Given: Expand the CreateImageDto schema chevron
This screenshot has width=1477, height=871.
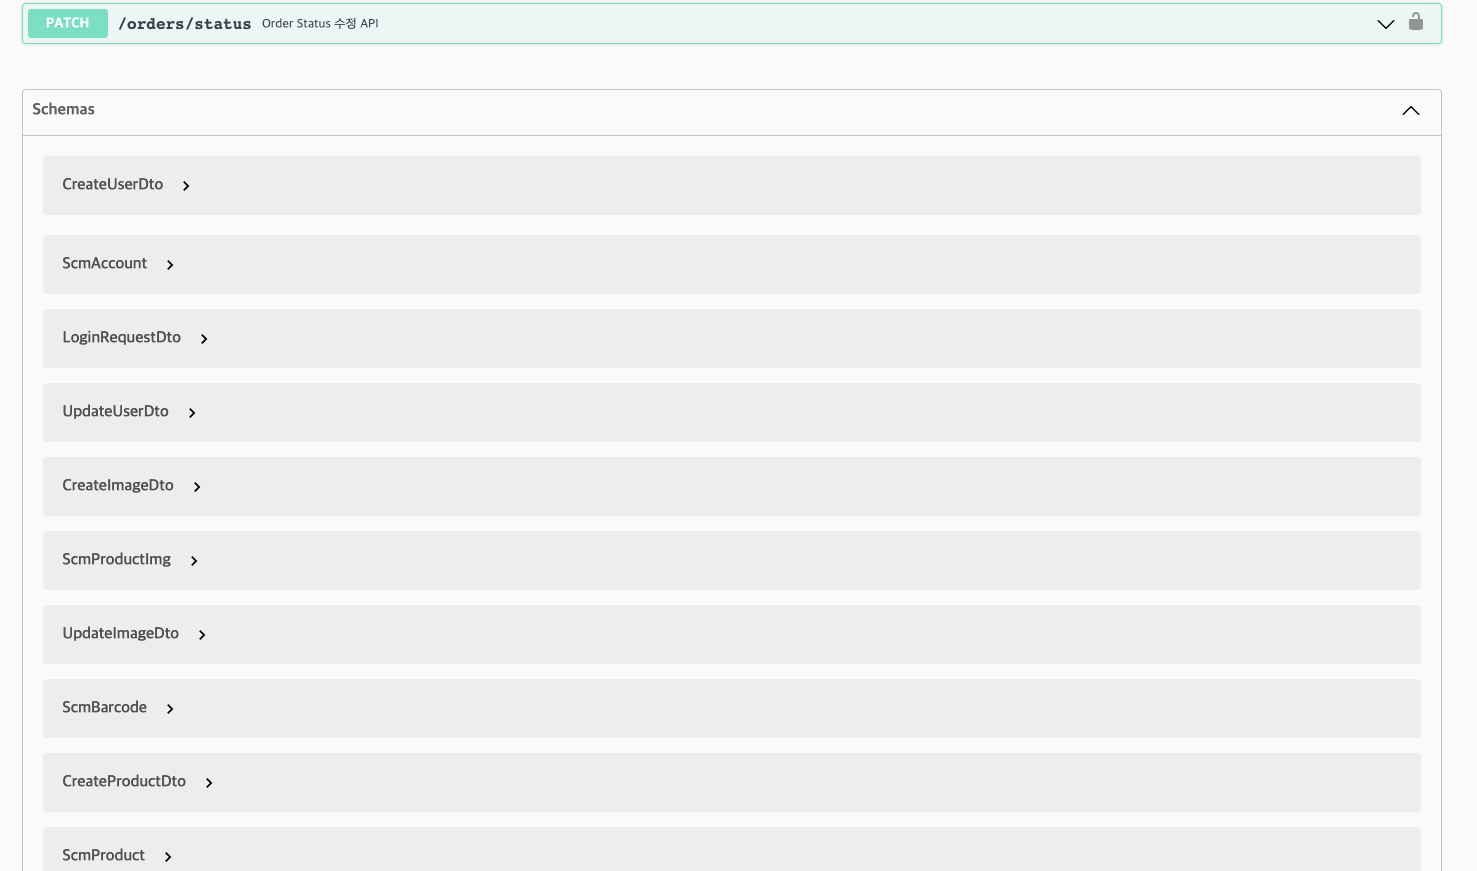Looking at the screenshot, I should pos(197,487).
